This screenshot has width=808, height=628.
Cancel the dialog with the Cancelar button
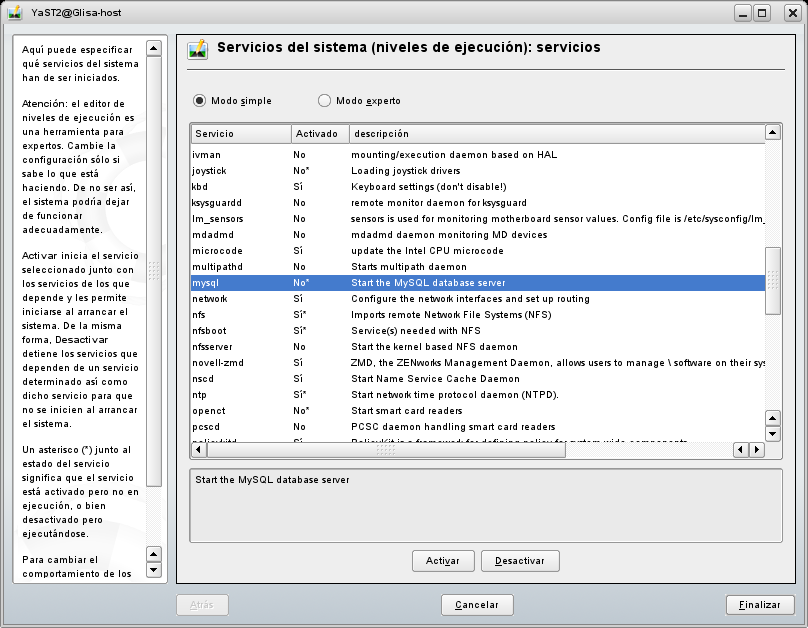(x=477, y=605)
